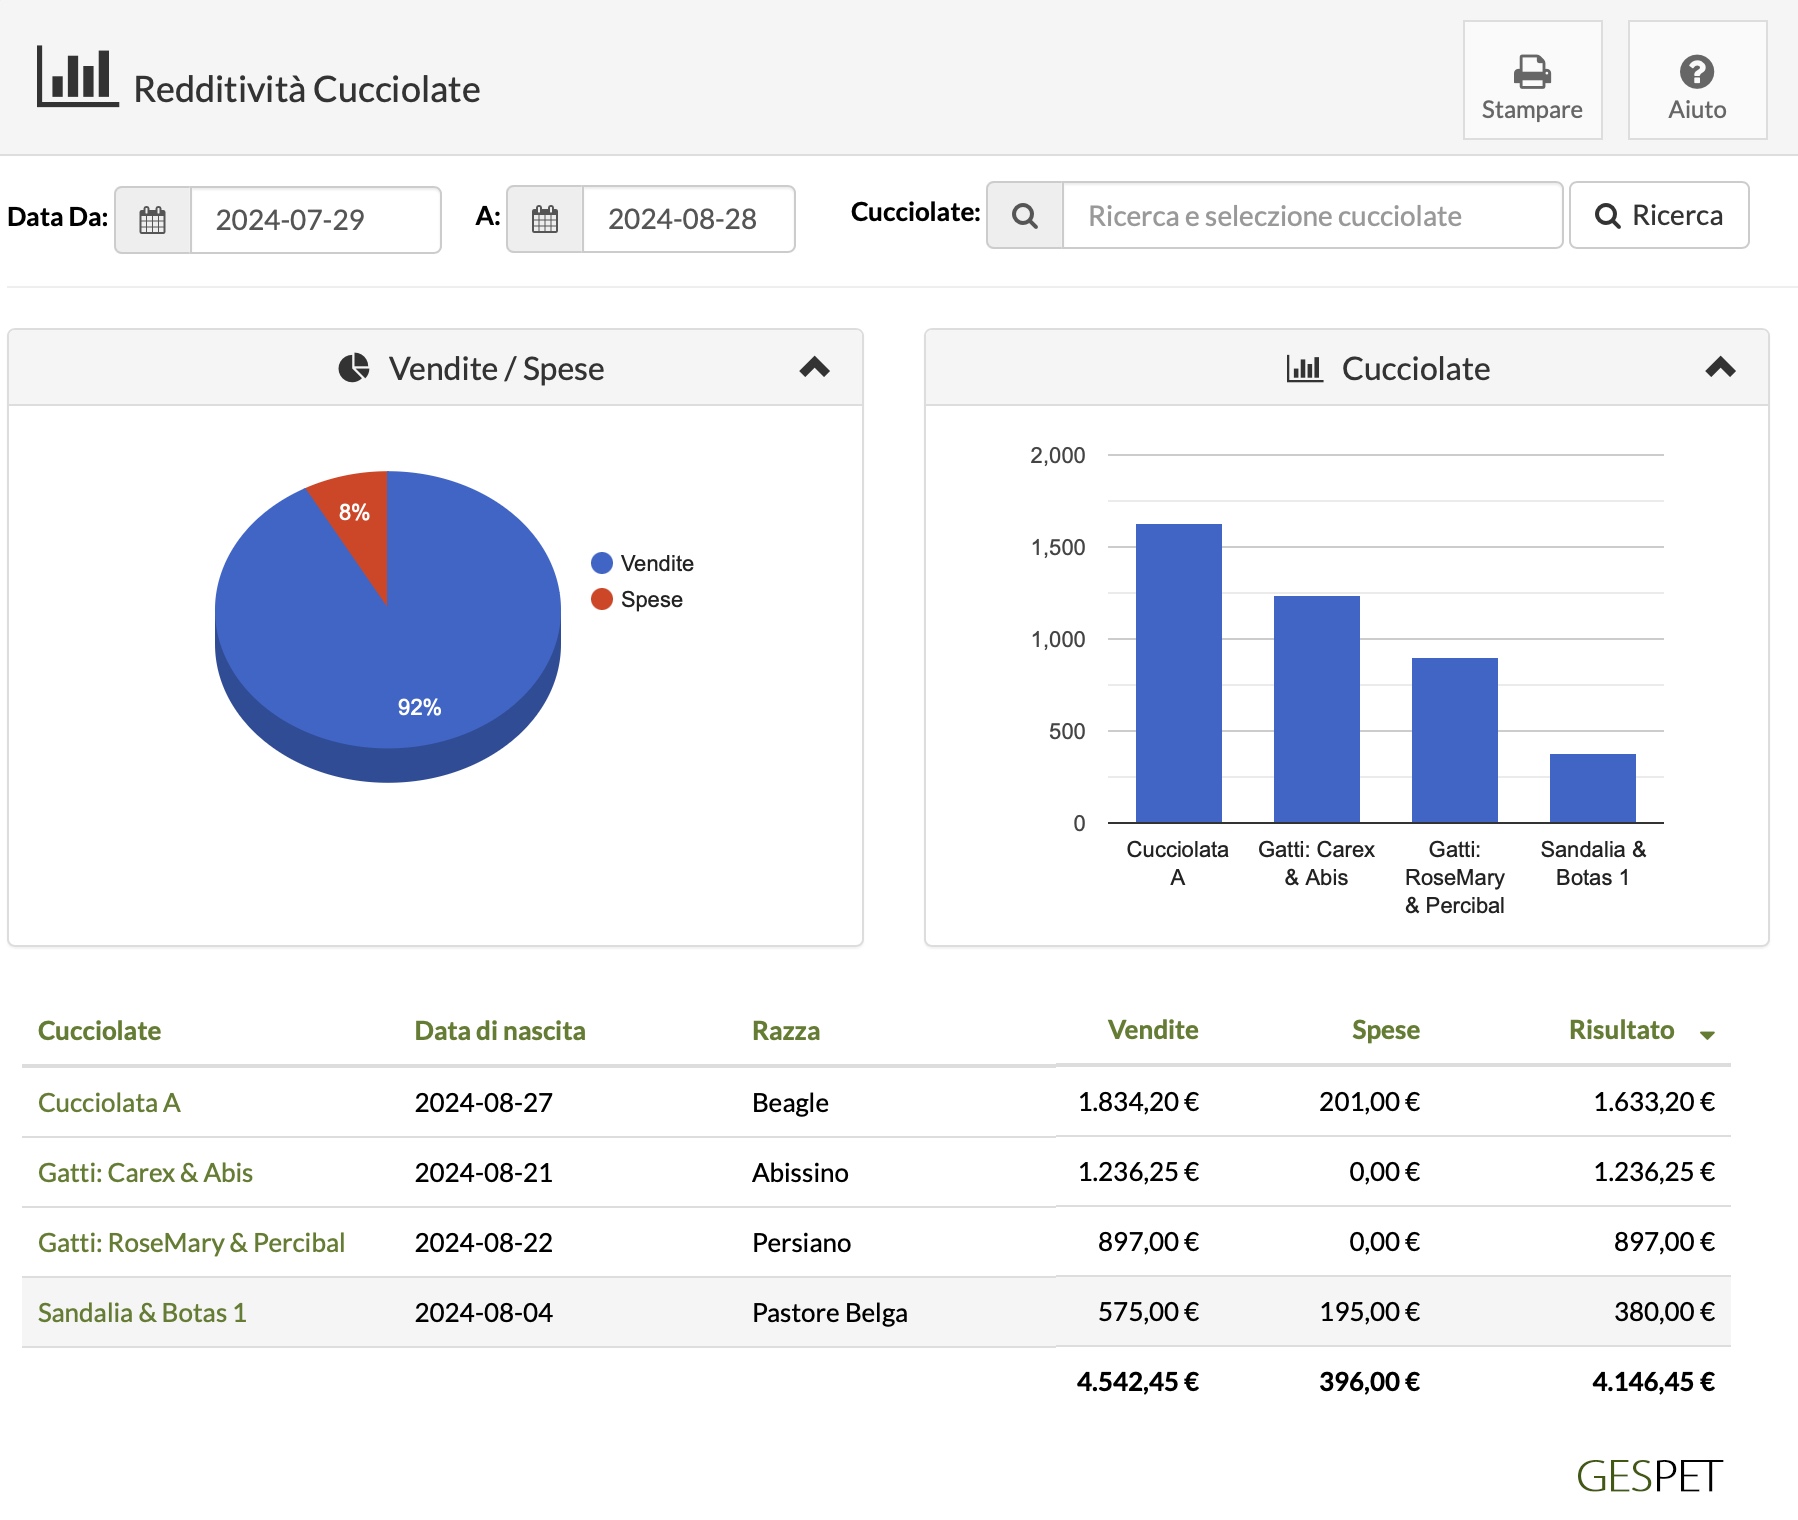Click the 2024-08-04 birth date cell

point(484,1313)
